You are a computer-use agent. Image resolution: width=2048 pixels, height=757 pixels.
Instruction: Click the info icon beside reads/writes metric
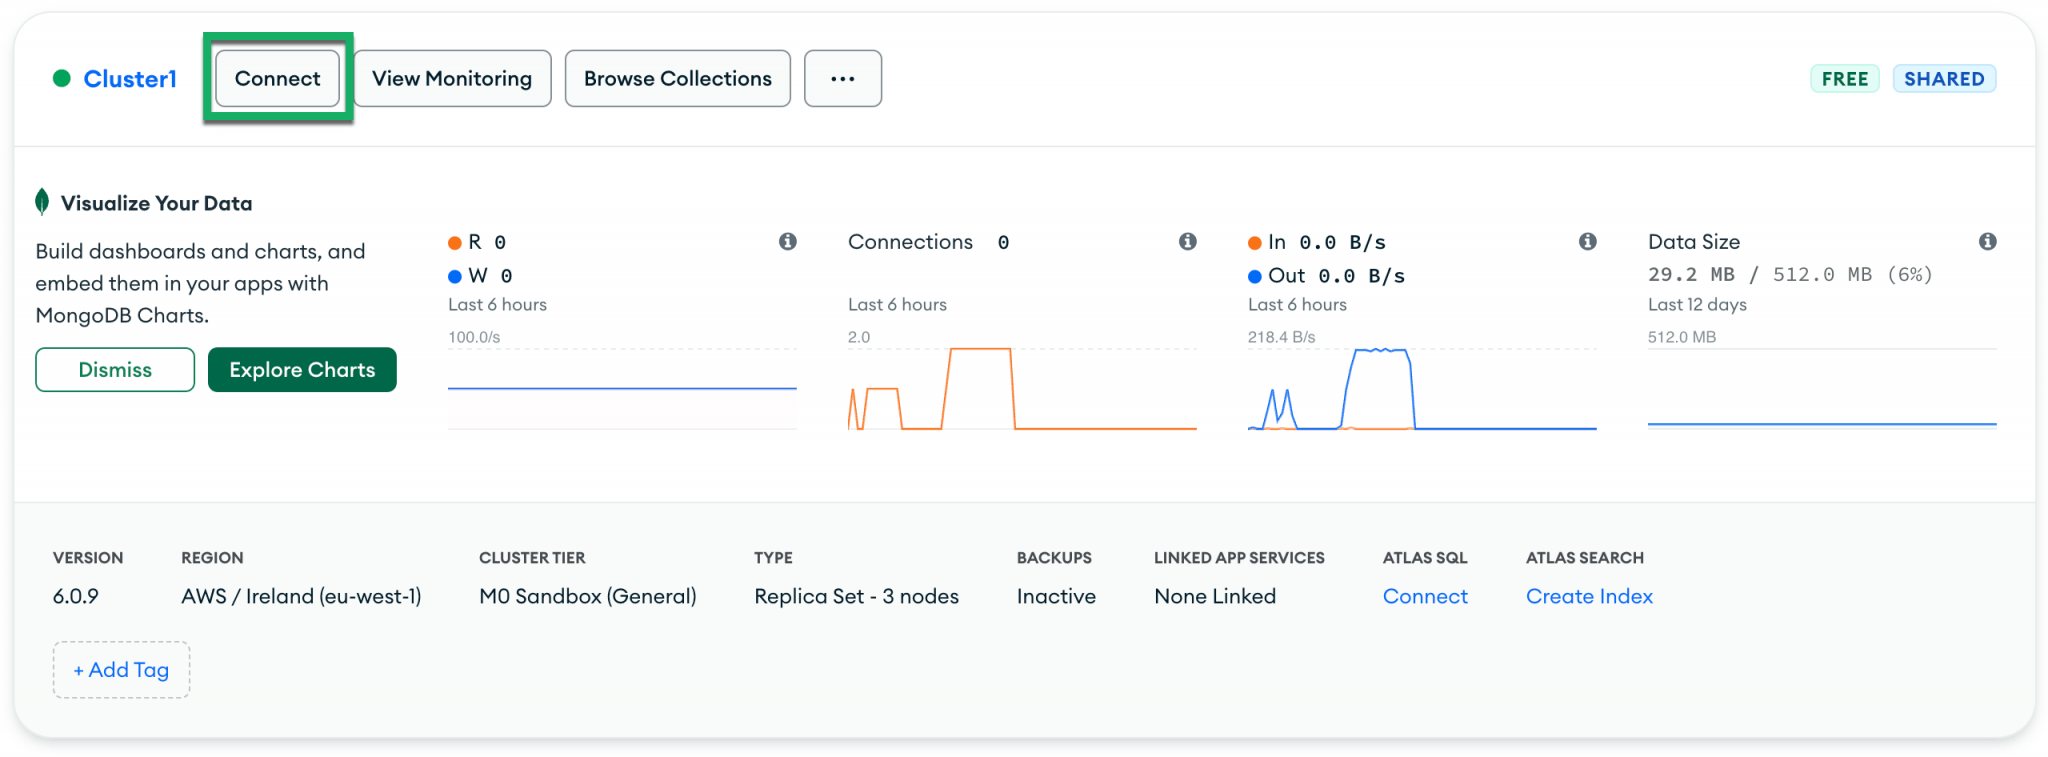788,241
